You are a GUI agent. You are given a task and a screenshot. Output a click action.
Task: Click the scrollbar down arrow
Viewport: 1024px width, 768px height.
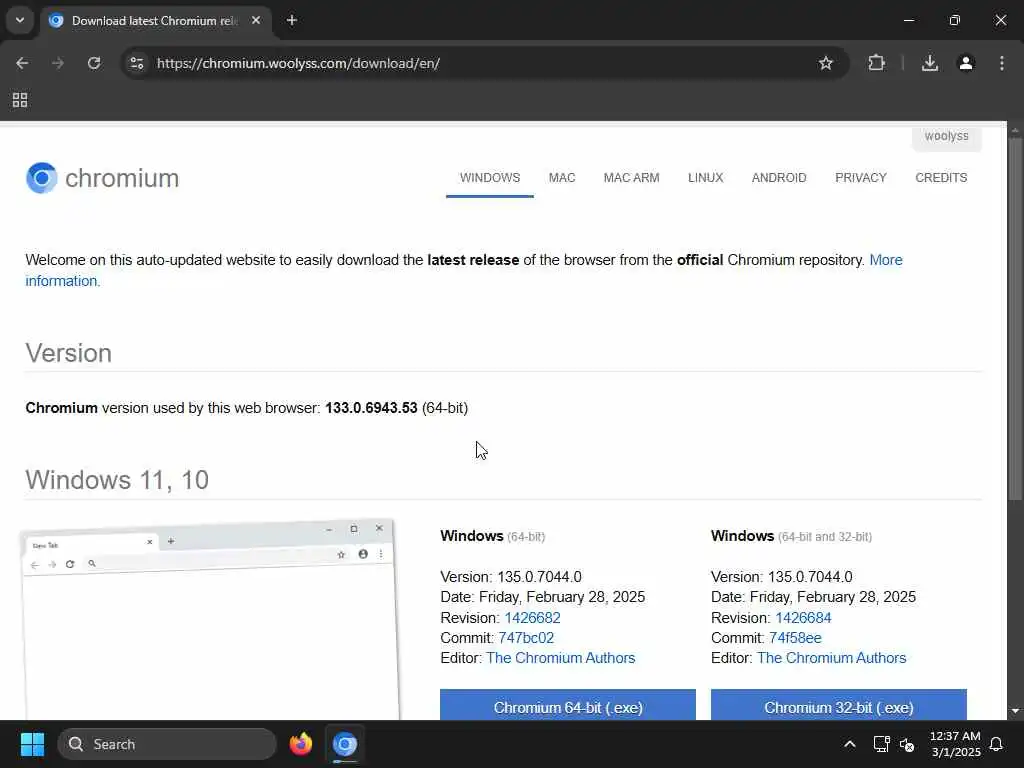tap(1015, 711)
